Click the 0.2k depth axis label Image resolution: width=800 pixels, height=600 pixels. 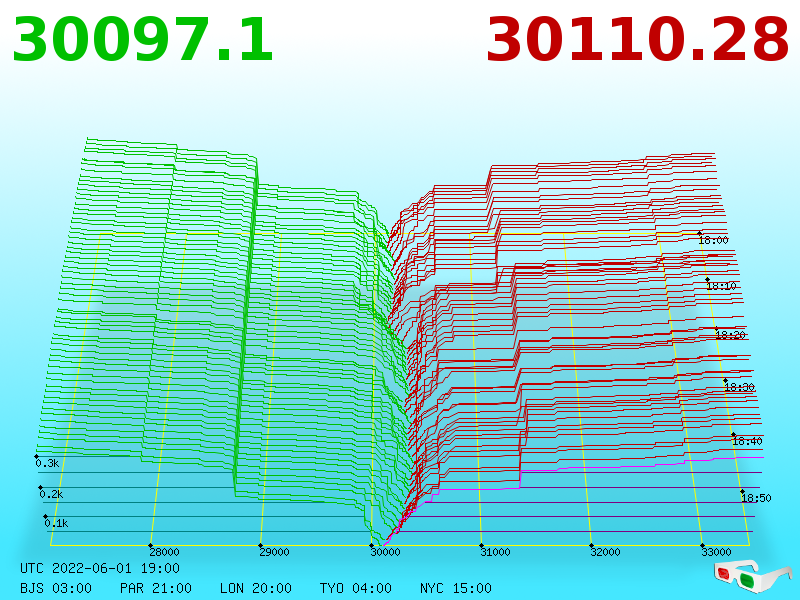[x=52, y=494]
